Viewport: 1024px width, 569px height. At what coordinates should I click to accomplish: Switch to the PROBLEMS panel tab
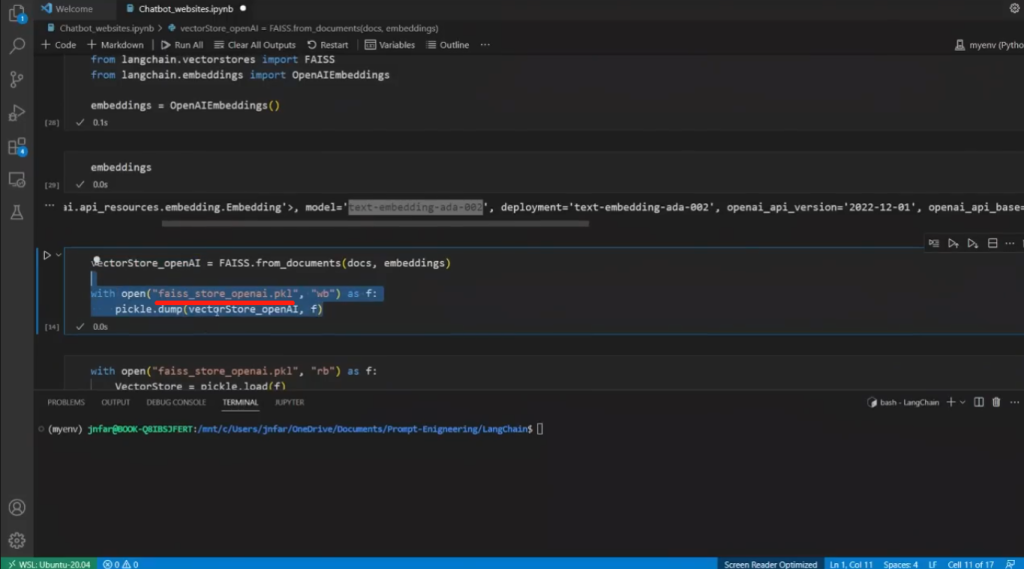(66, 402)
